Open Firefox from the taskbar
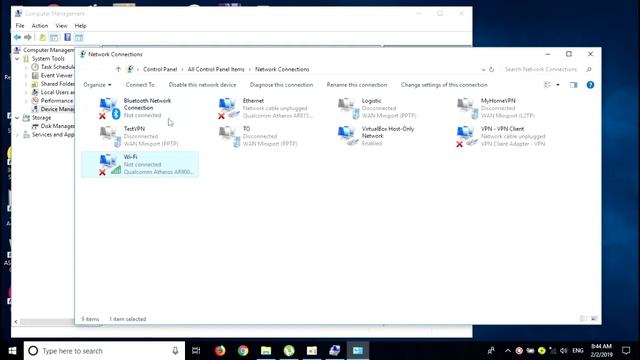This screenshot has height=360, width=640. (x=220, y=351)
